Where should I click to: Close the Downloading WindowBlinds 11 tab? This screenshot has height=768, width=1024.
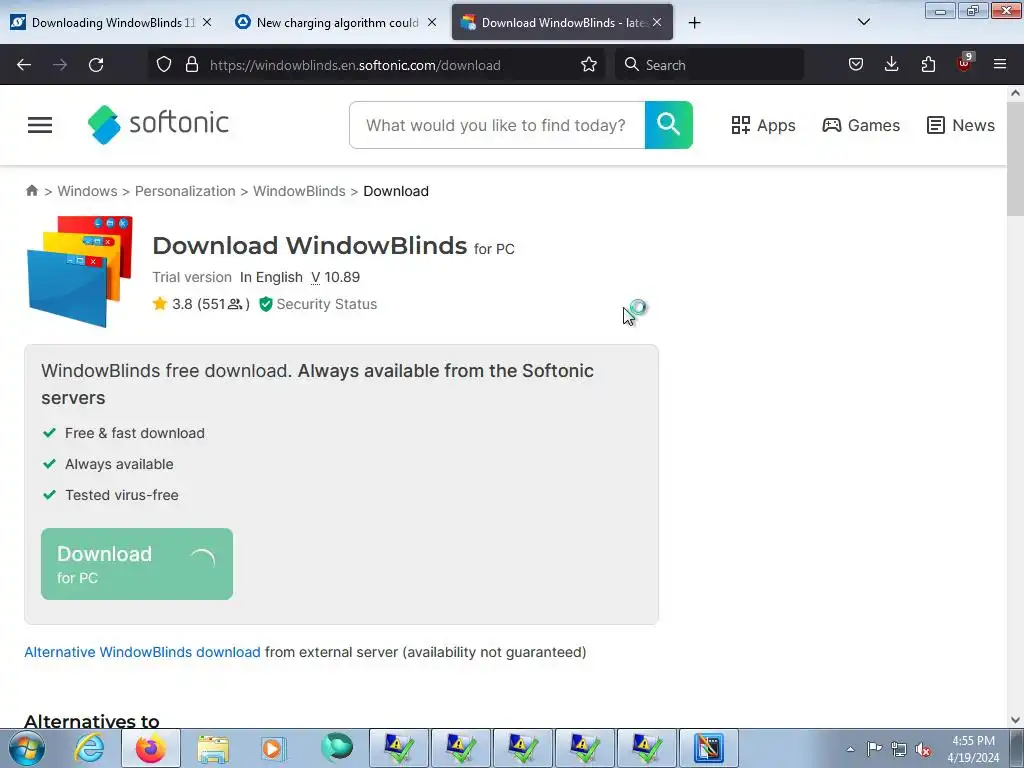(207, 22)
